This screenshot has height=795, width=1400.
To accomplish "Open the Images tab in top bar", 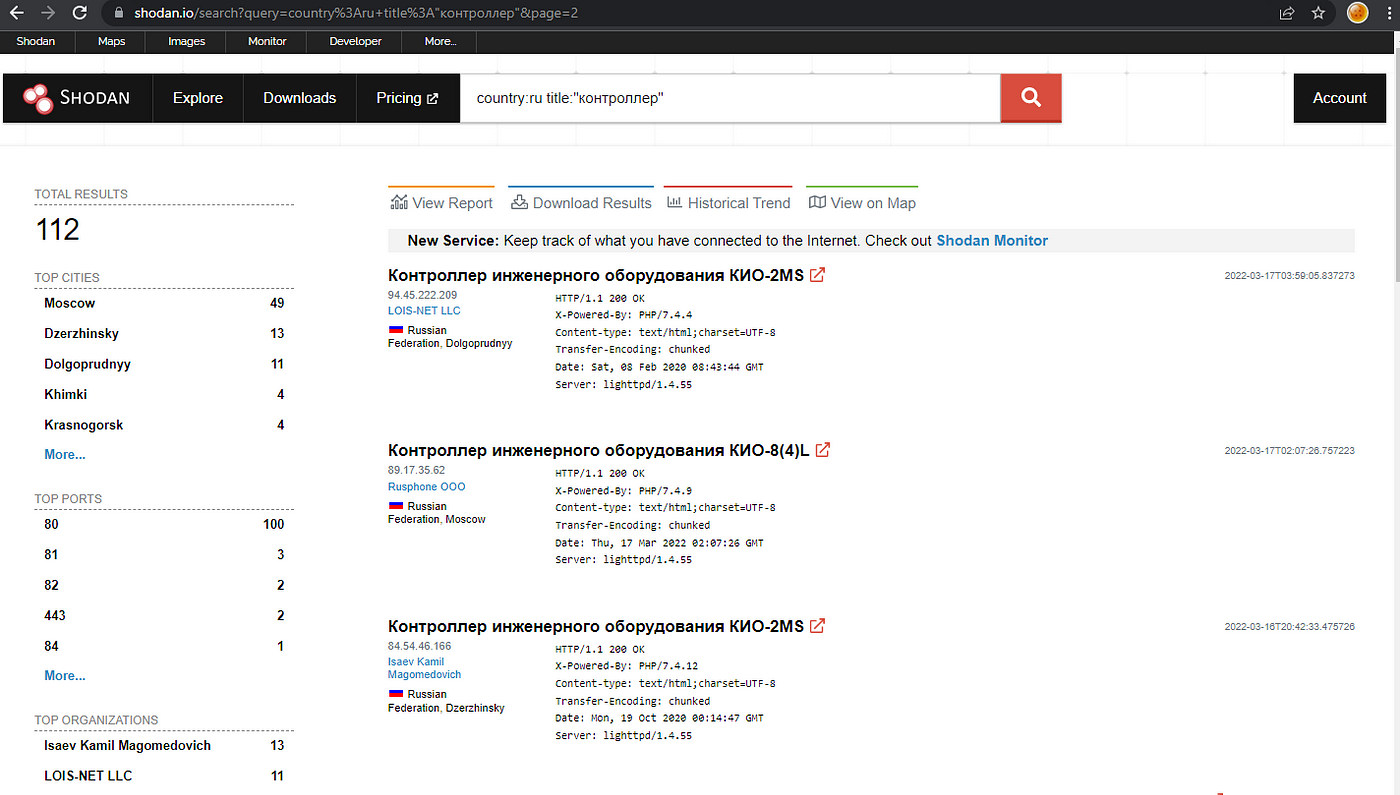I will [x=186, y=41].
